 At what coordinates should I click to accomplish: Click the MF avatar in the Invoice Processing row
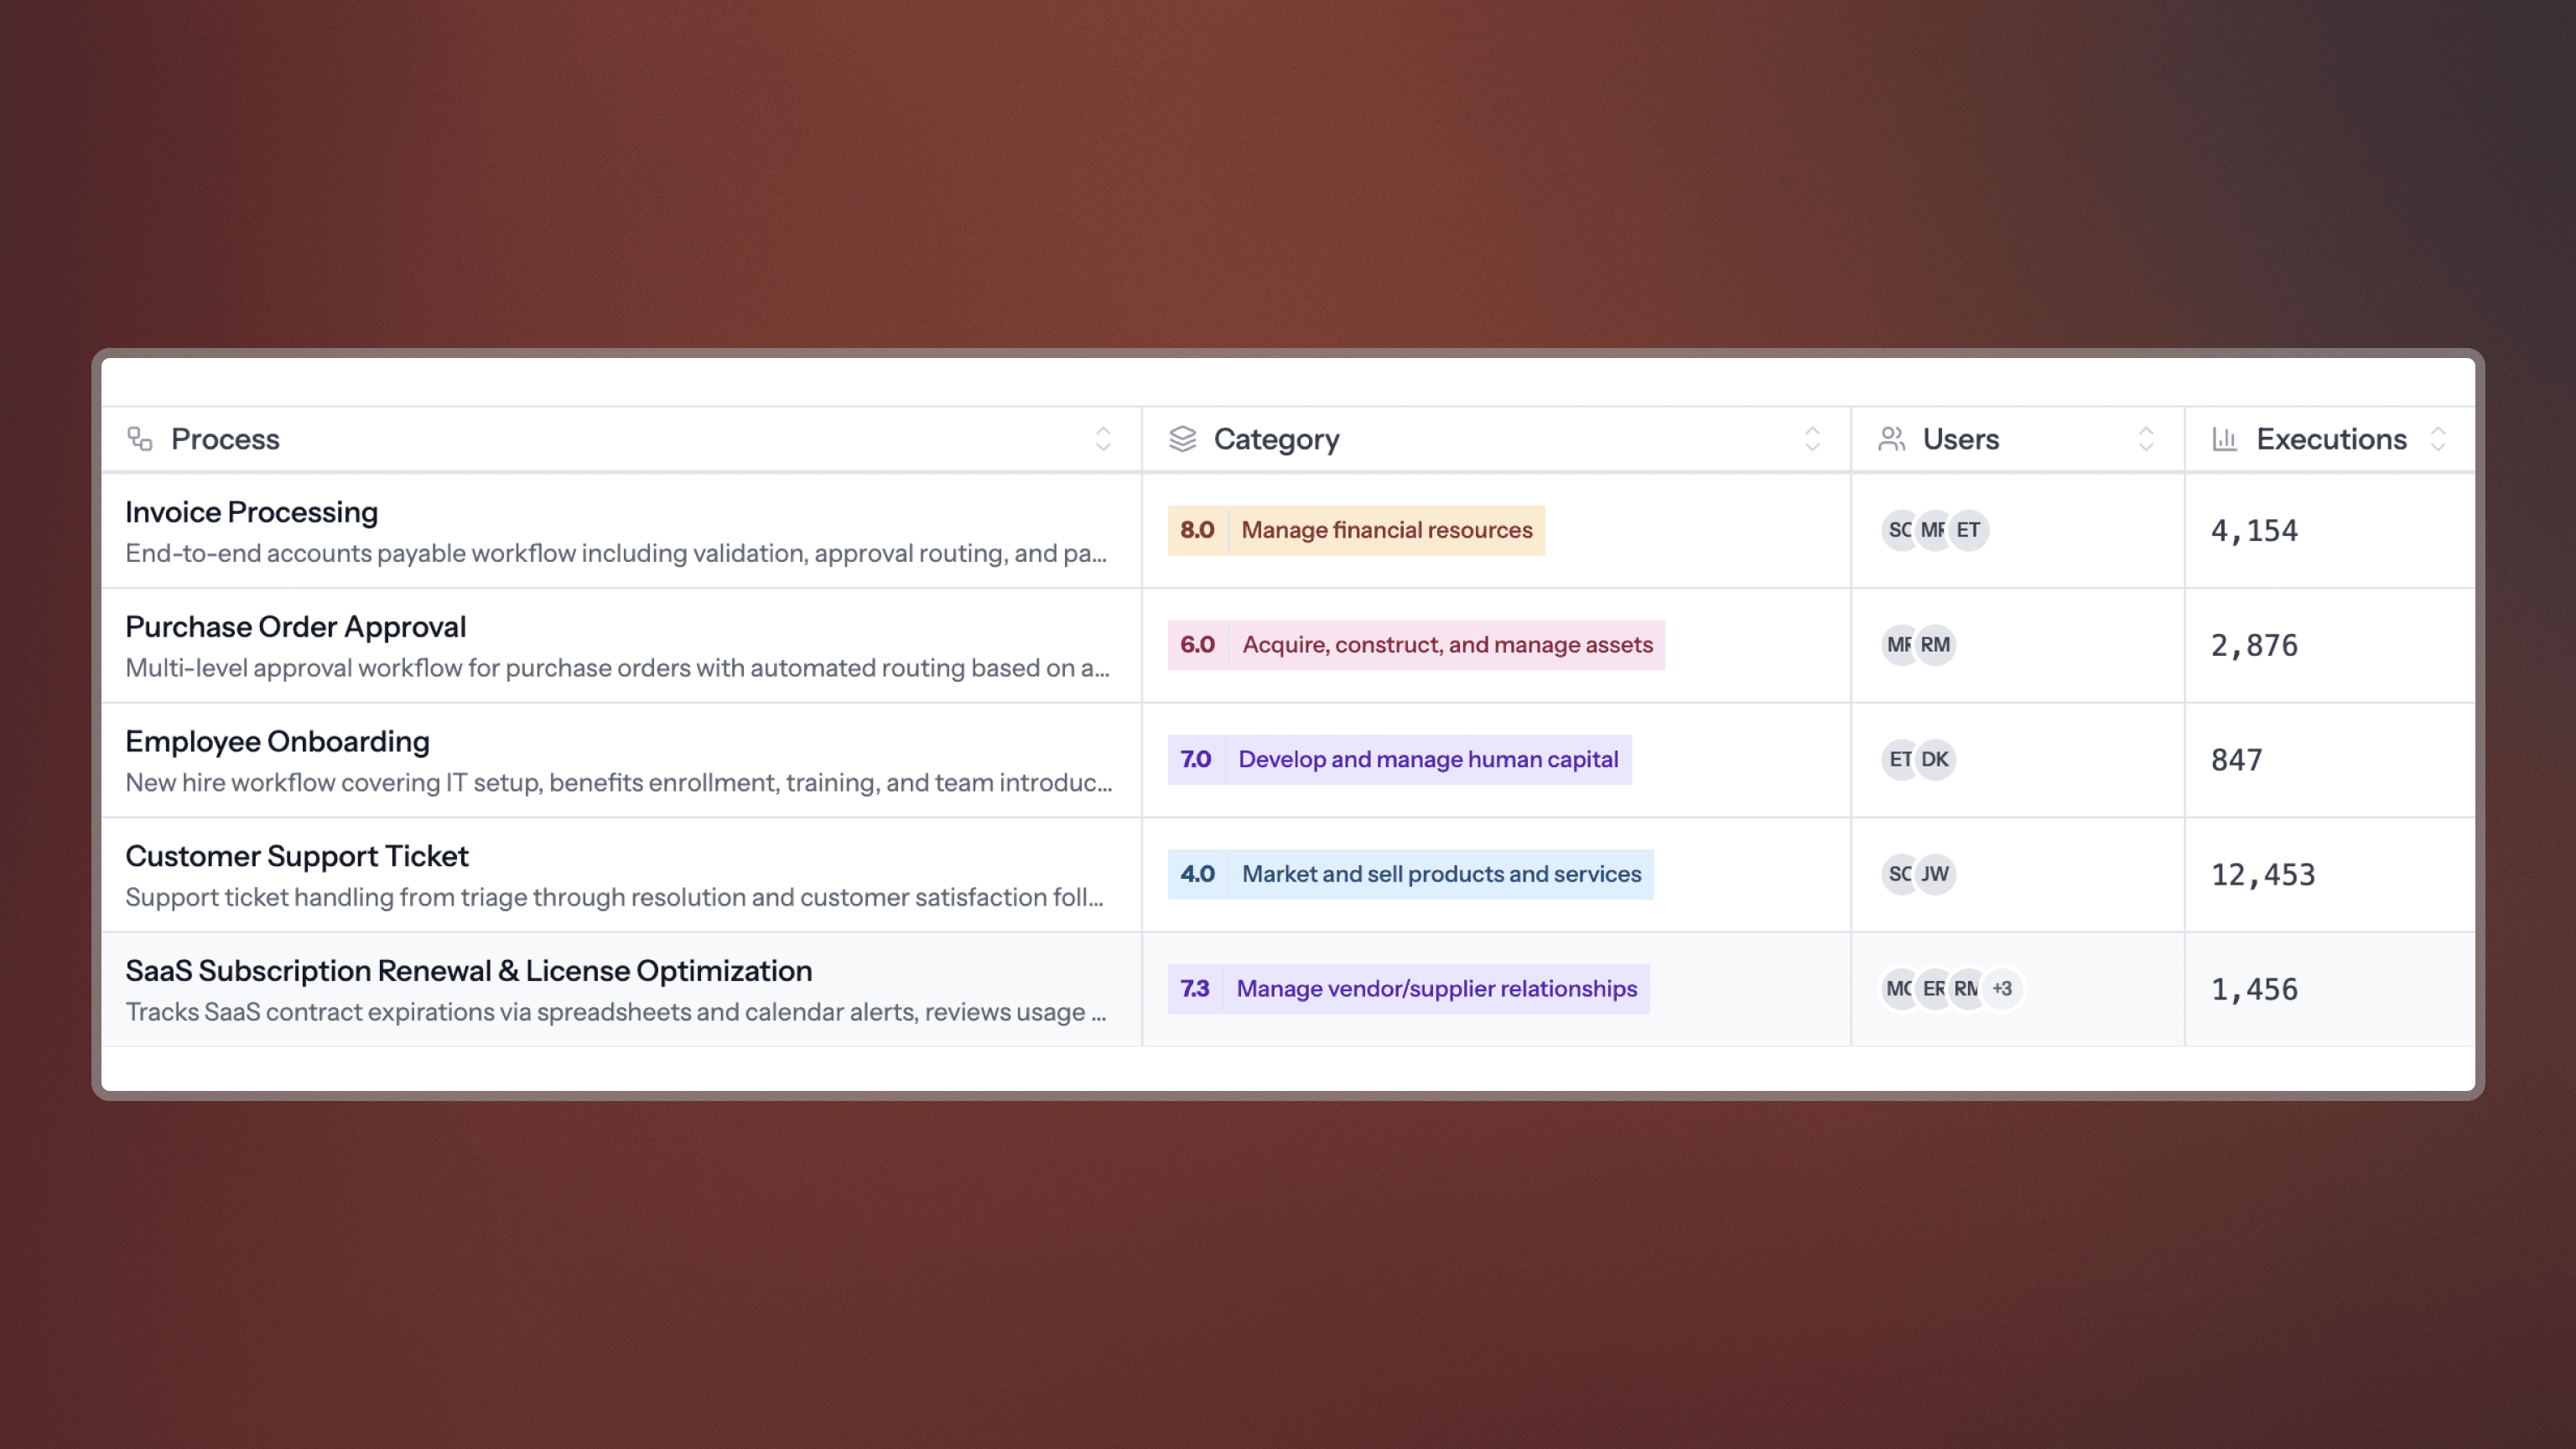[x=1934, y=530]
